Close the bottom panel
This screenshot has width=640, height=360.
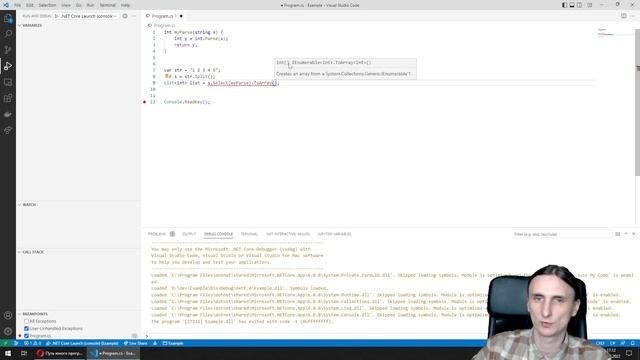click(634, 234)
